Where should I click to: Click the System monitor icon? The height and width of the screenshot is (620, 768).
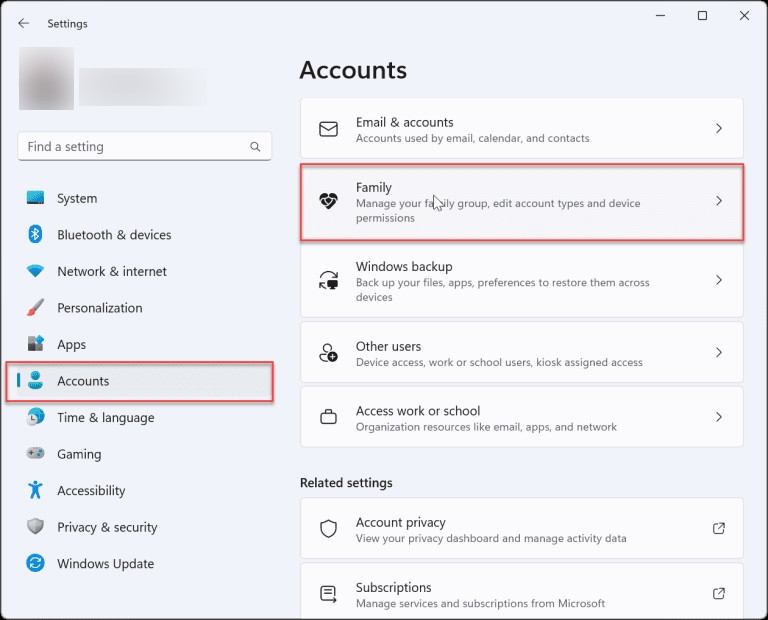point(35,198)
